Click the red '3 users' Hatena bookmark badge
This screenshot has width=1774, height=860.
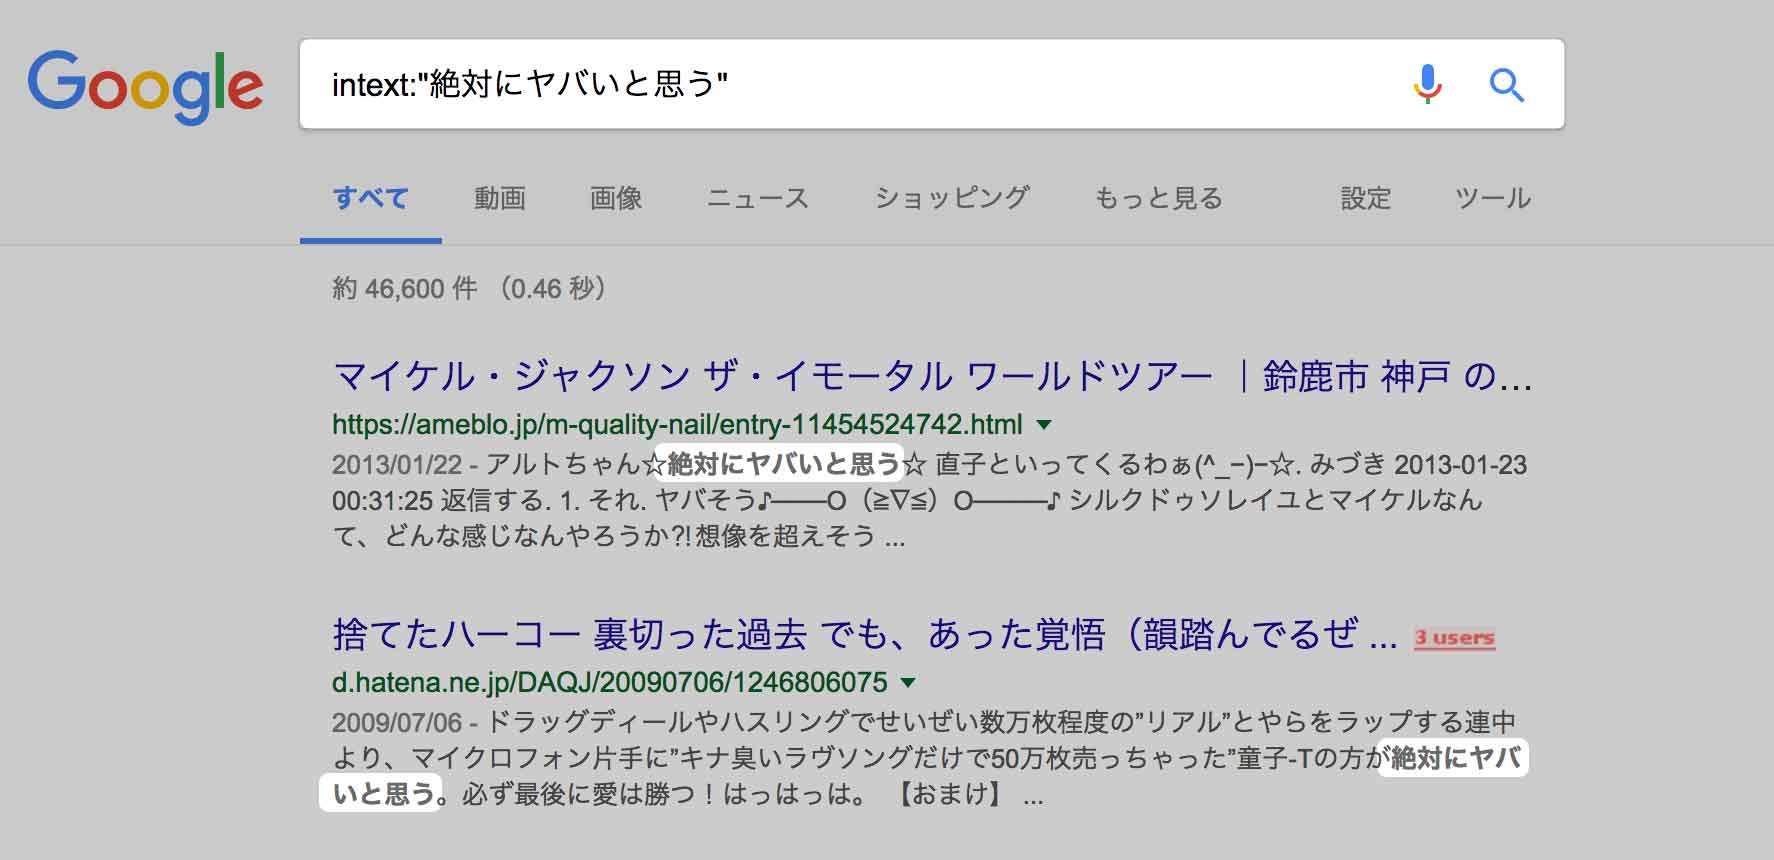[1454, 638]
